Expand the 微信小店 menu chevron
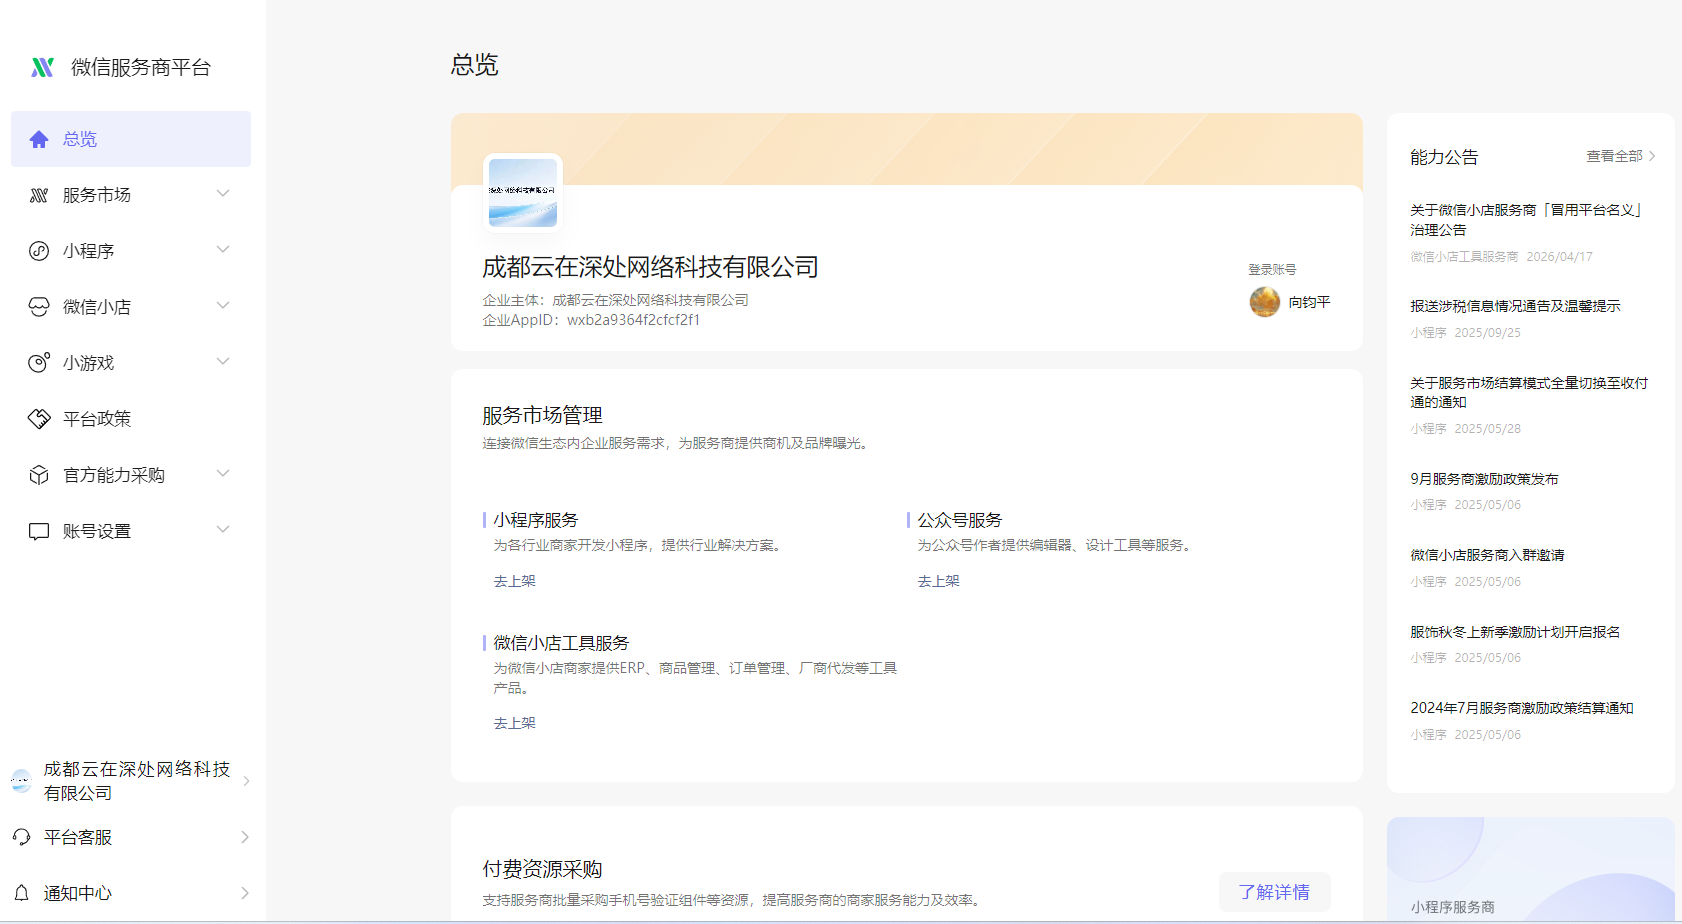The width and height of the screenshot is (1682, 924). pyautogui.click(x=223, y=306)
